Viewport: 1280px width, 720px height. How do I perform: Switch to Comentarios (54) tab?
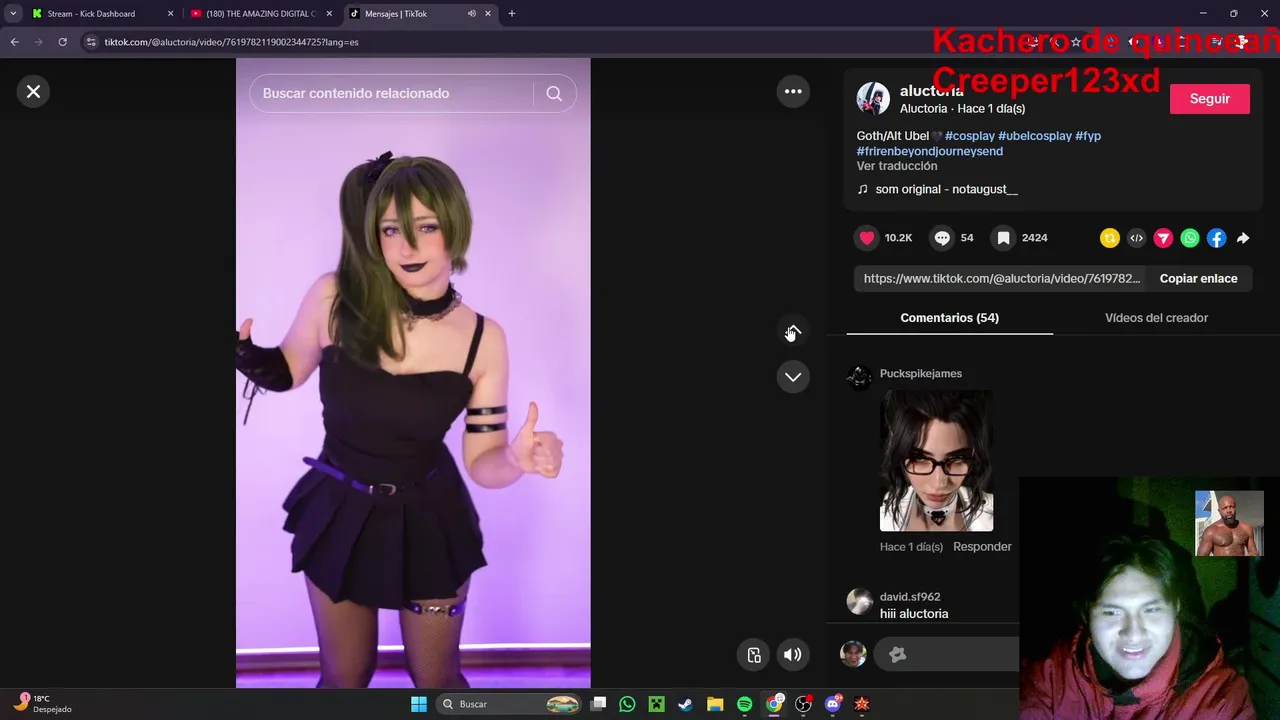[949, 318]
